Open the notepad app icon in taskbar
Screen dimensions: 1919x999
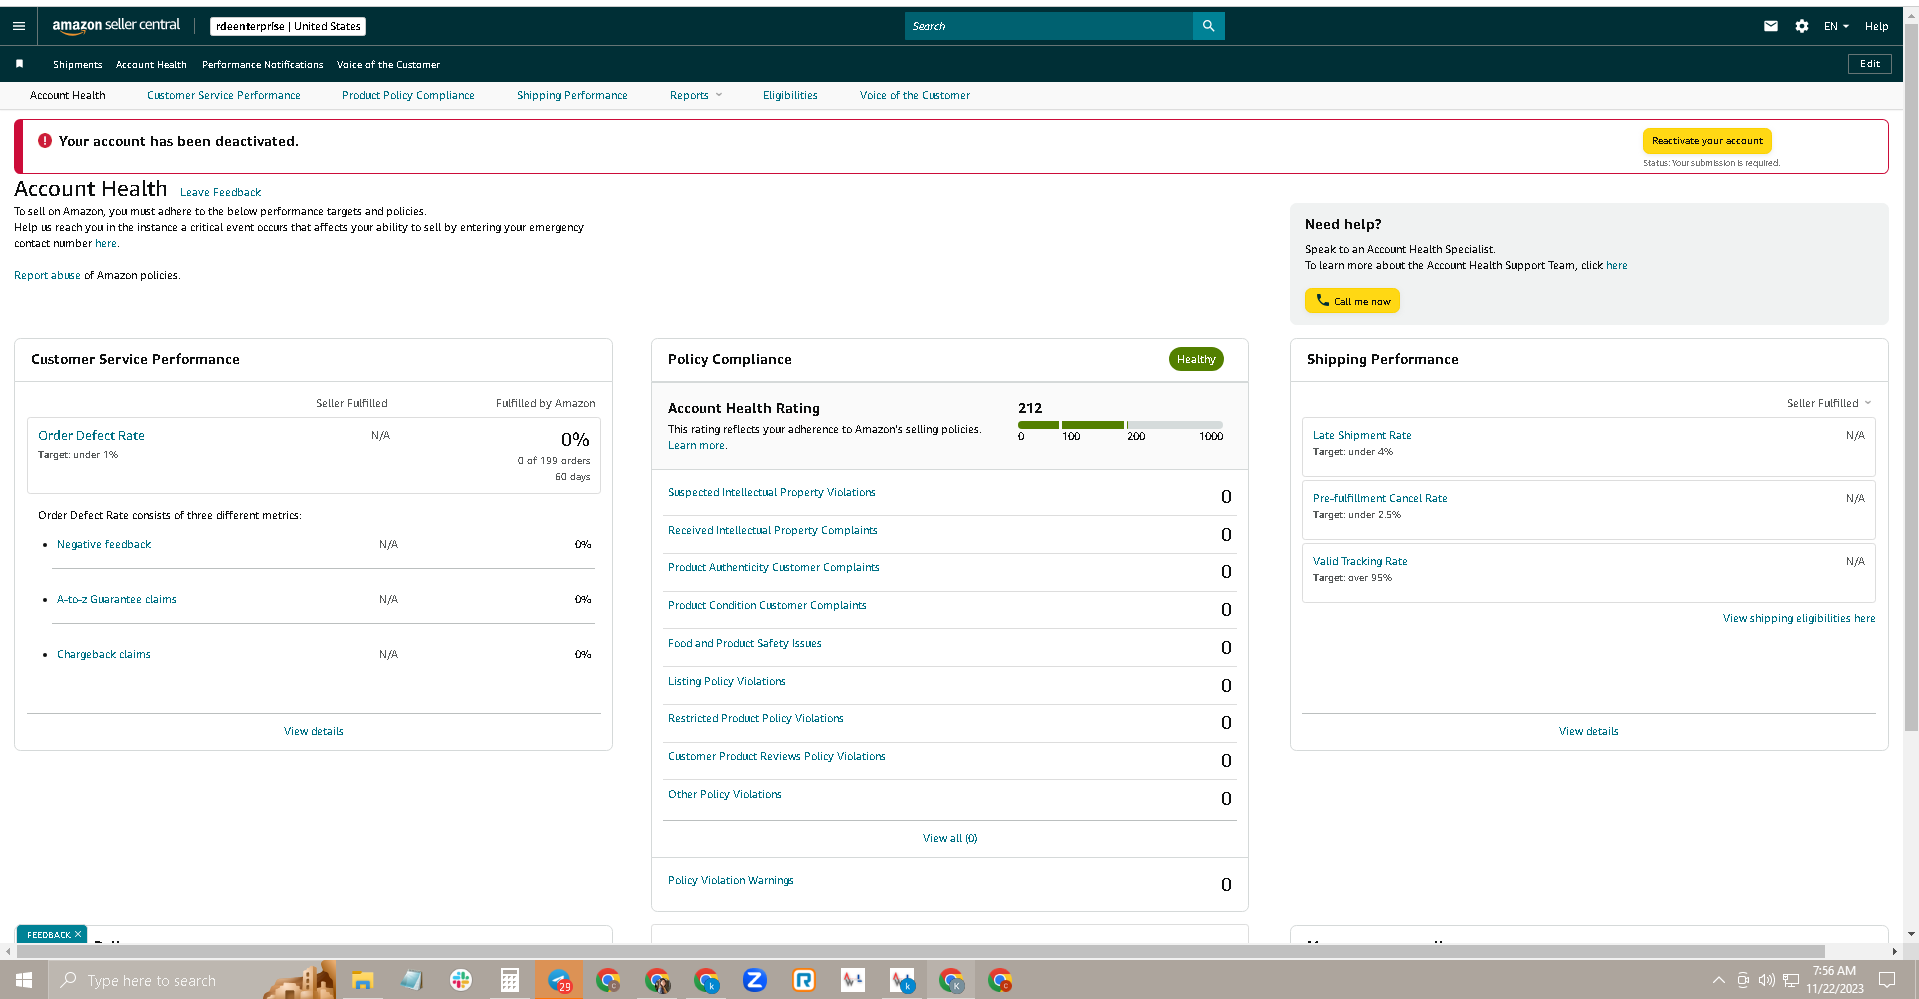tap(411, 980)
